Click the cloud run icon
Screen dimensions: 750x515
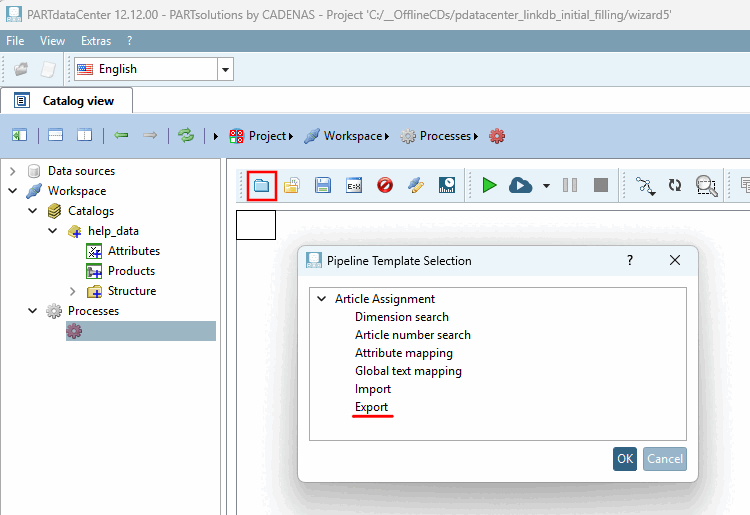[x=520, y=185]
